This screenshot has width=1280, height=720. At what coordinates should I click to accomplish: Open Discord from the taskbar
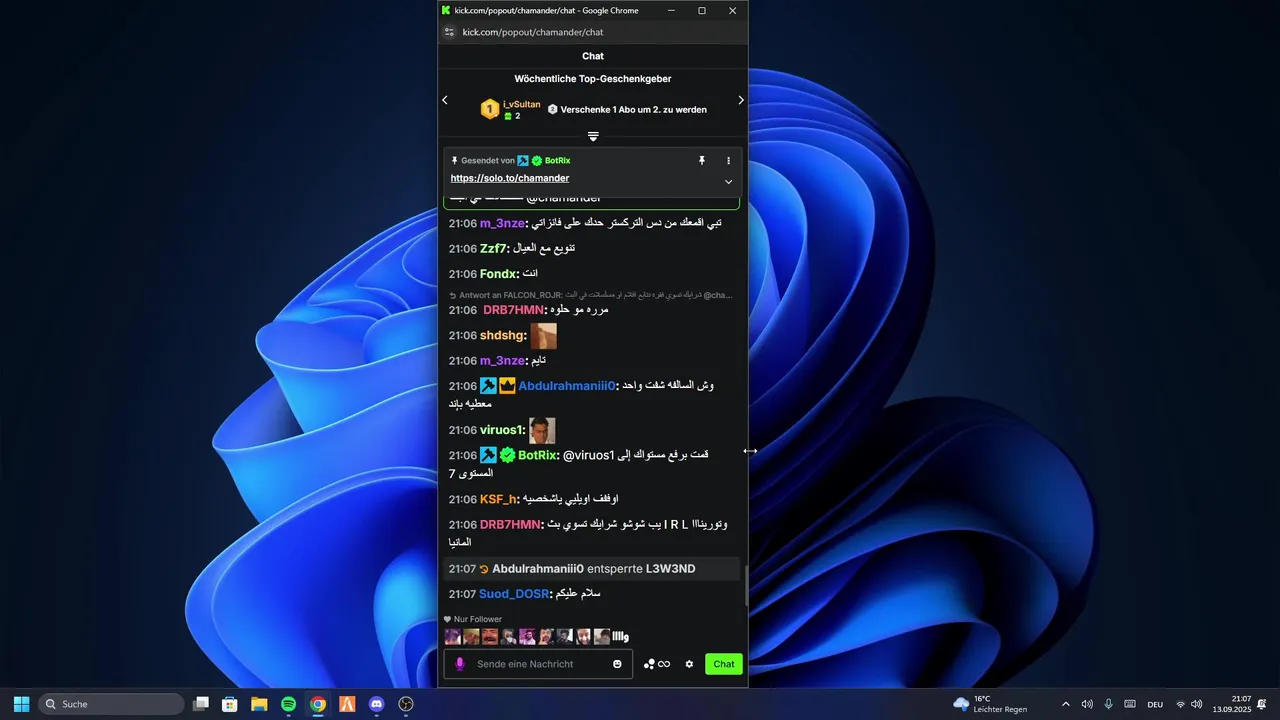point(376,704)
